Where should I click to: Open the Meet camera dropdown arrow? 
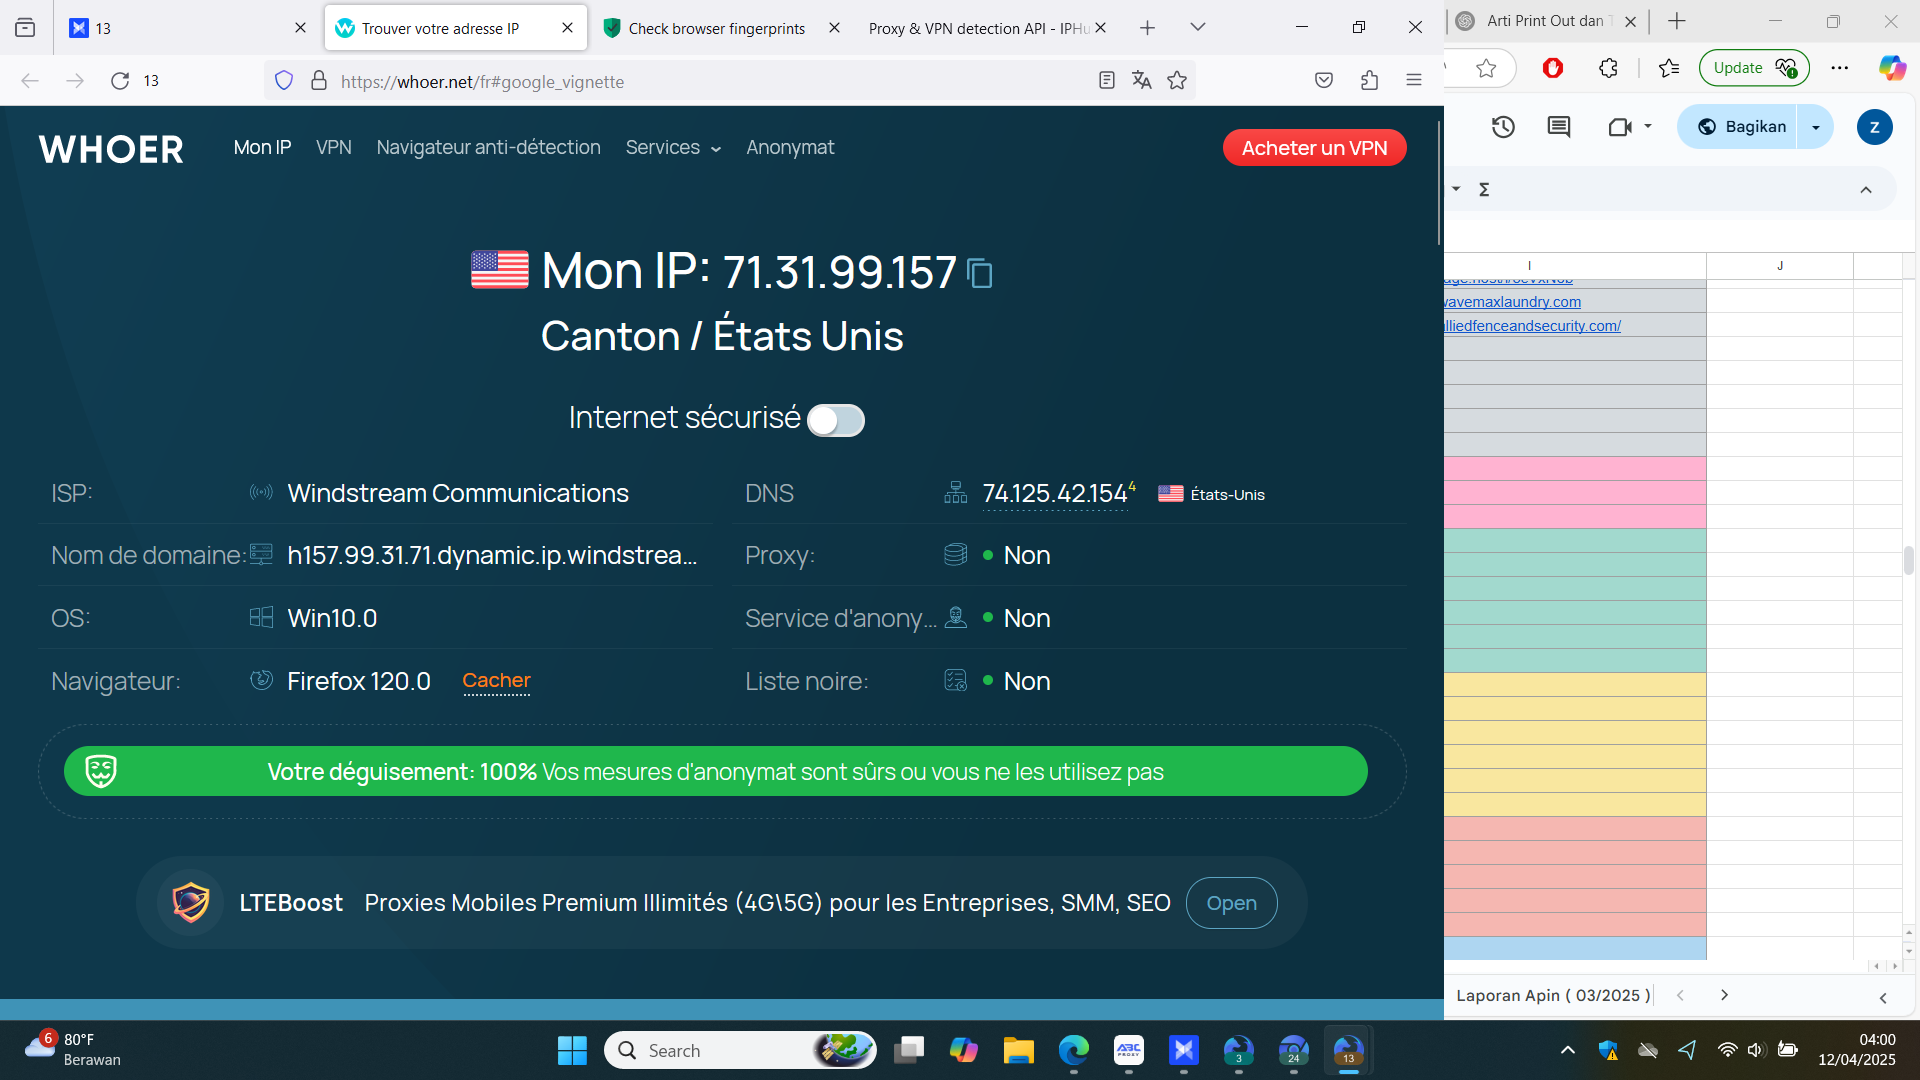click(1648, 127)
